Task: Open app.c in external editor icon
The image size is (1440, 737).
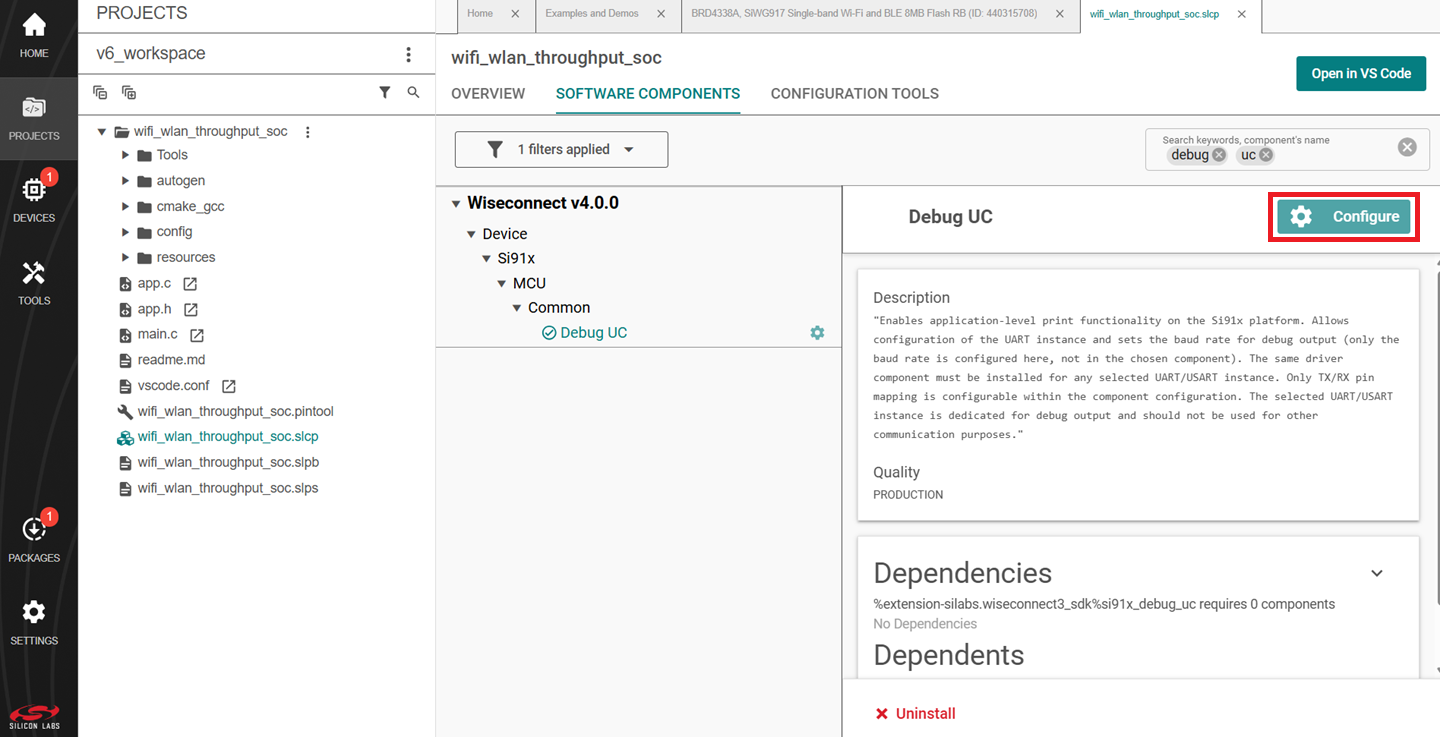Action: [190, 284]
